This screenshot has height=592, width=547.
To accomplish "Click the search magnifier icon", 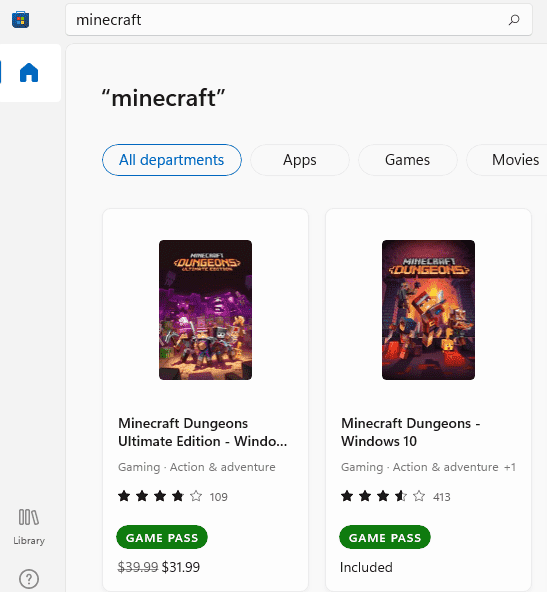I will click(514, 20).
